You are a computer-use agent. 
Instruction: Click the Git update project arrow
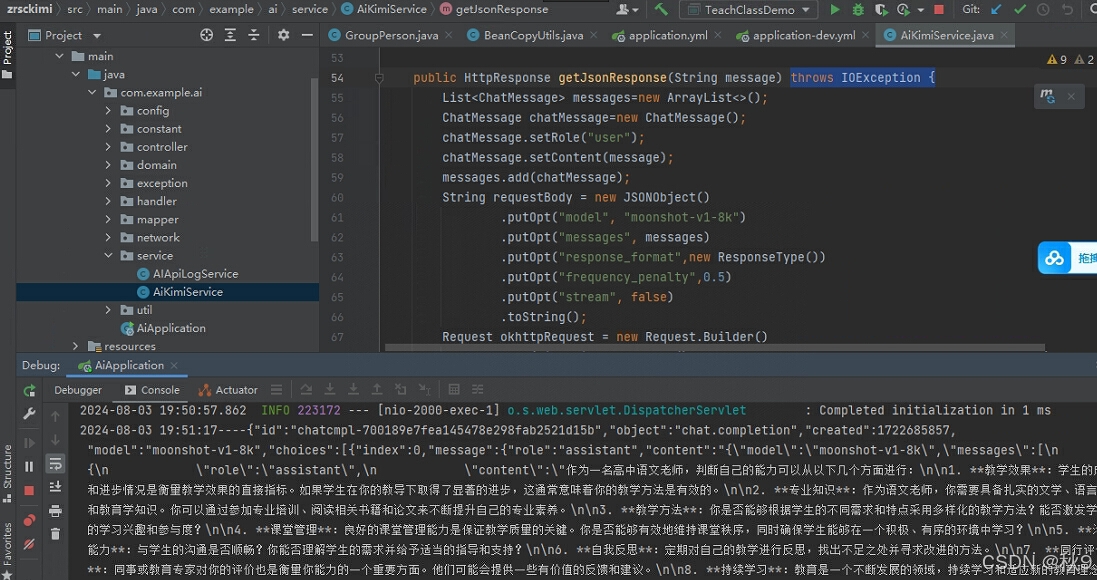[x=996, y=10]
